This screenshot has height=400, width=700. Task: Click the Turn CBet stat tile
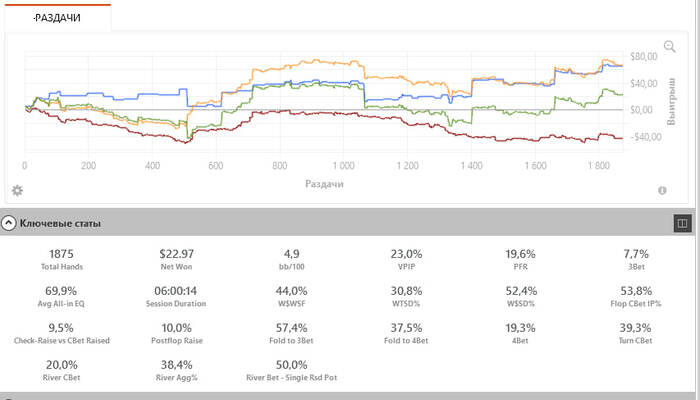point(636,333)
